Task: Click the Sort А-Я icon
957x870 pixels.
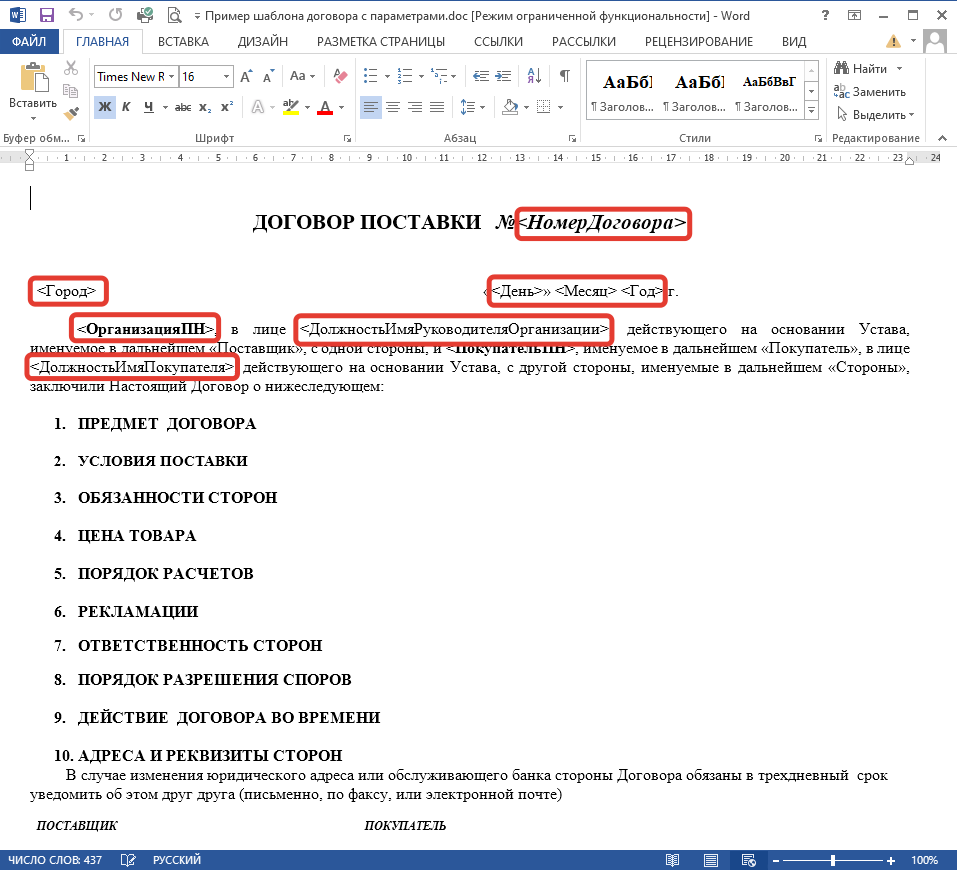Action: pyautogui.click(x=537, y=77)
